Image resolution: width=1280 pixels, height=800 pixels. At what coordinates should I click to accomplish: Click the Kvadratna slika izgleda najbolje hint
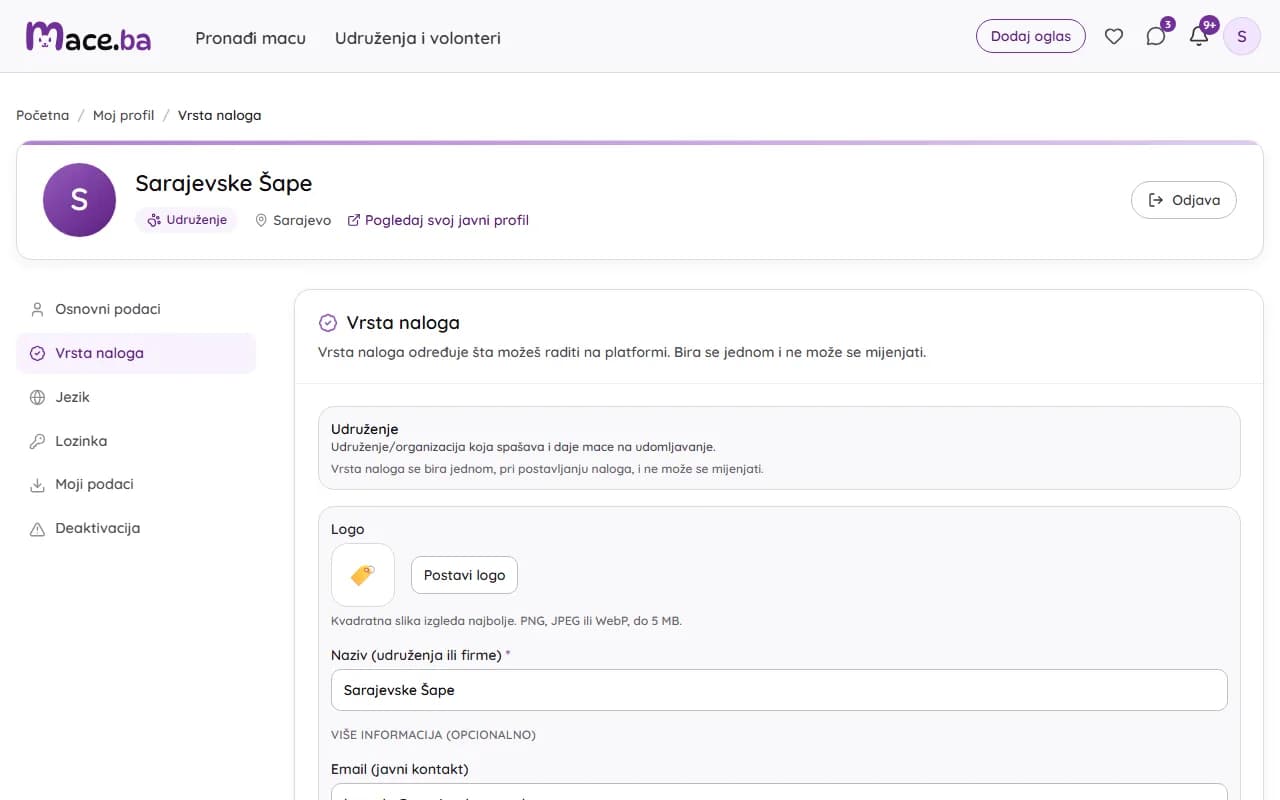tap(506, 621)
